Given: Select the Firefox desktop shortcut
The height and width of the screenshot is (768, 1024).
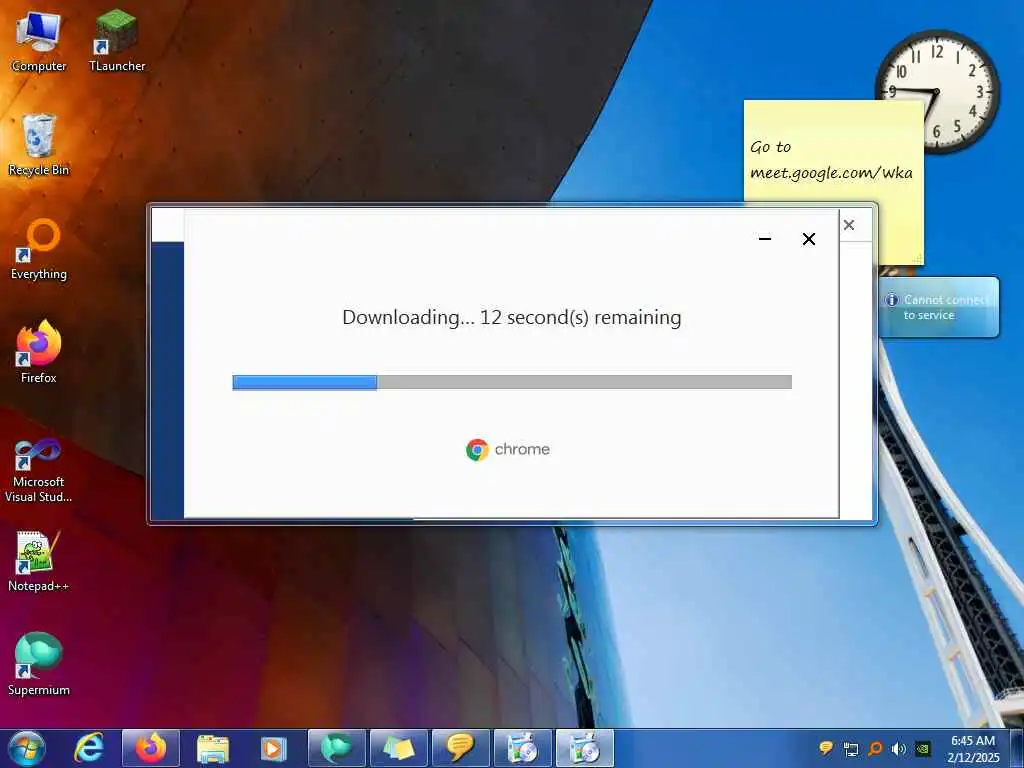Looking at the screenshot, I should point(39,352).
